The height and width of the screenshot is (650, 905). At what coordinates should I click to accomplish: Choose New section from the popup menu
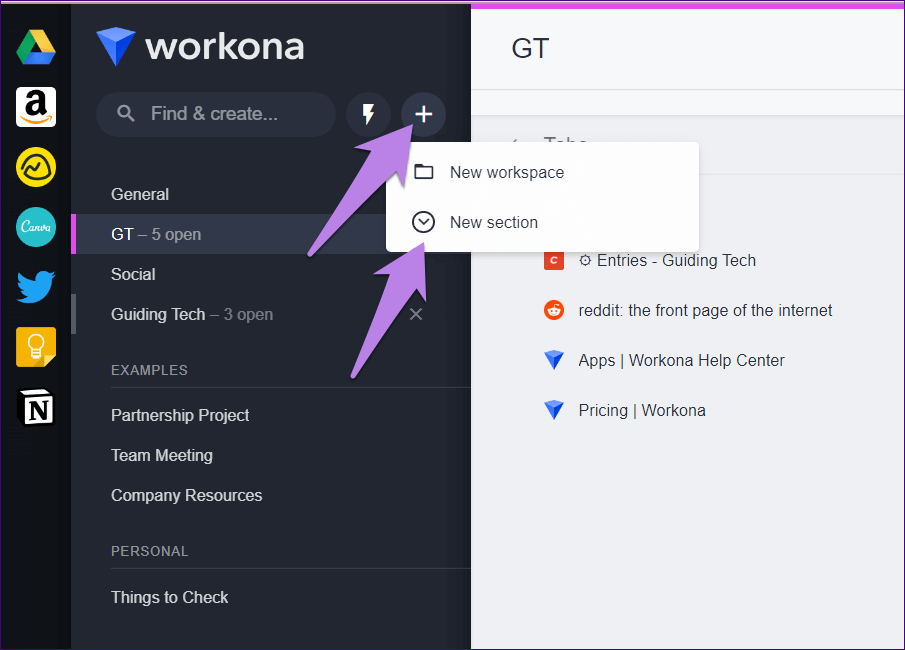[543, 222]
